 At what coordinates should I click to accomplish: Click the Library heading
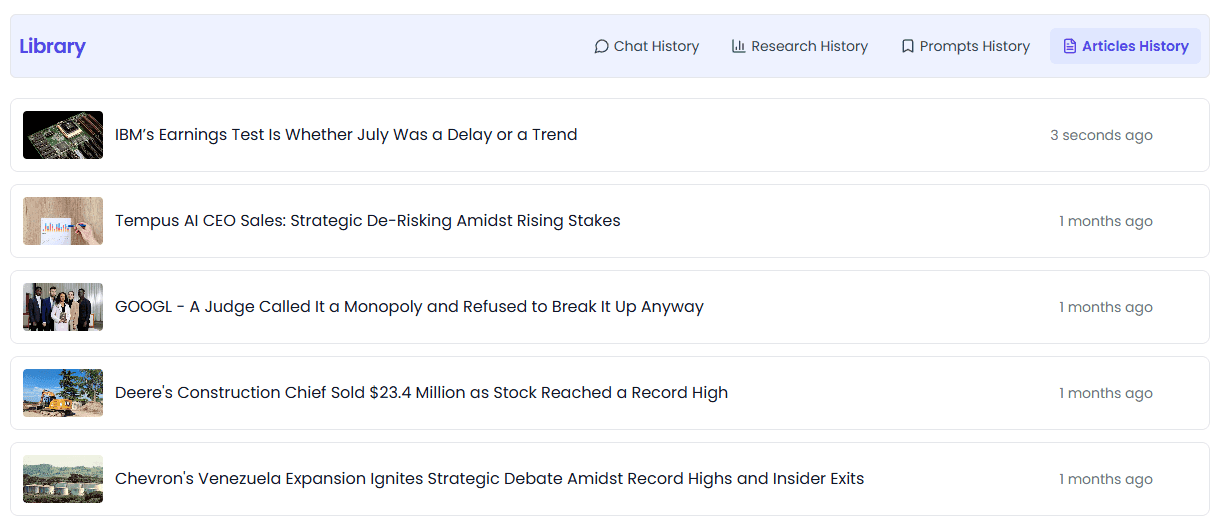point(52,46)
